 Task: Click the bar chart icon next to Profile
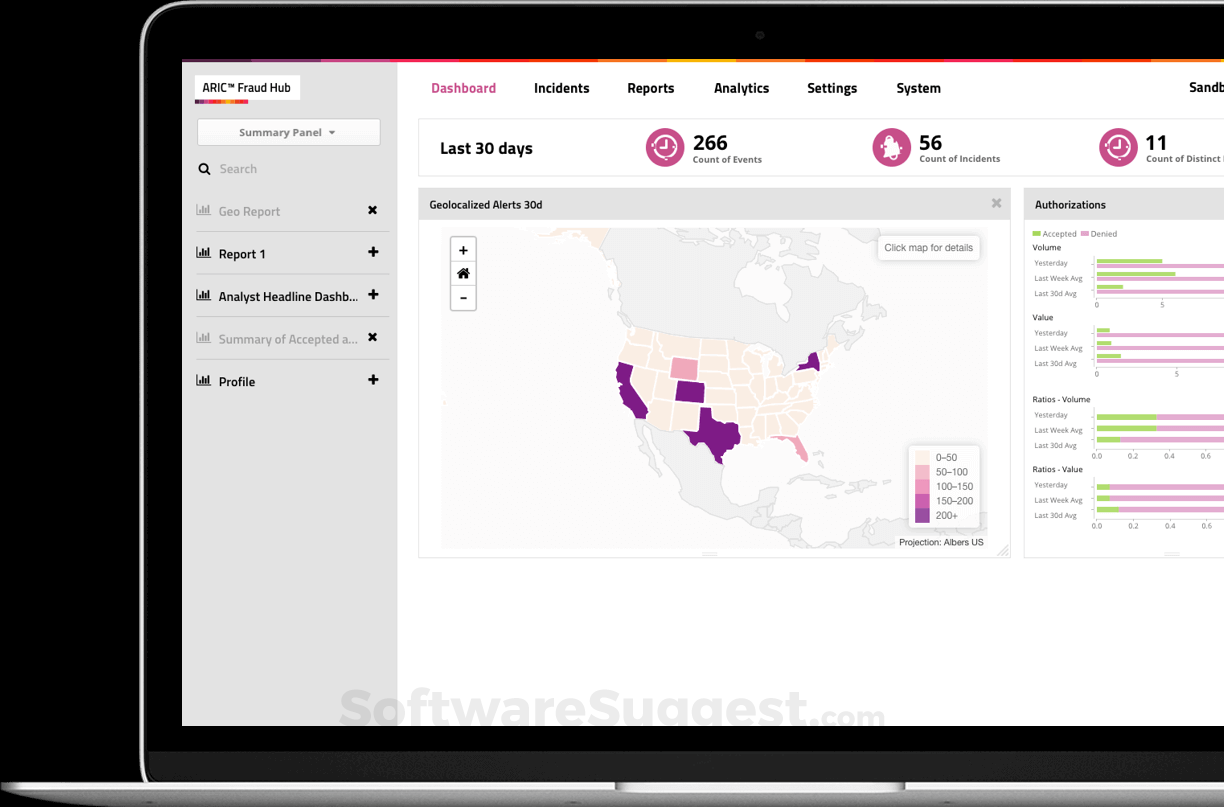point(203,379)
